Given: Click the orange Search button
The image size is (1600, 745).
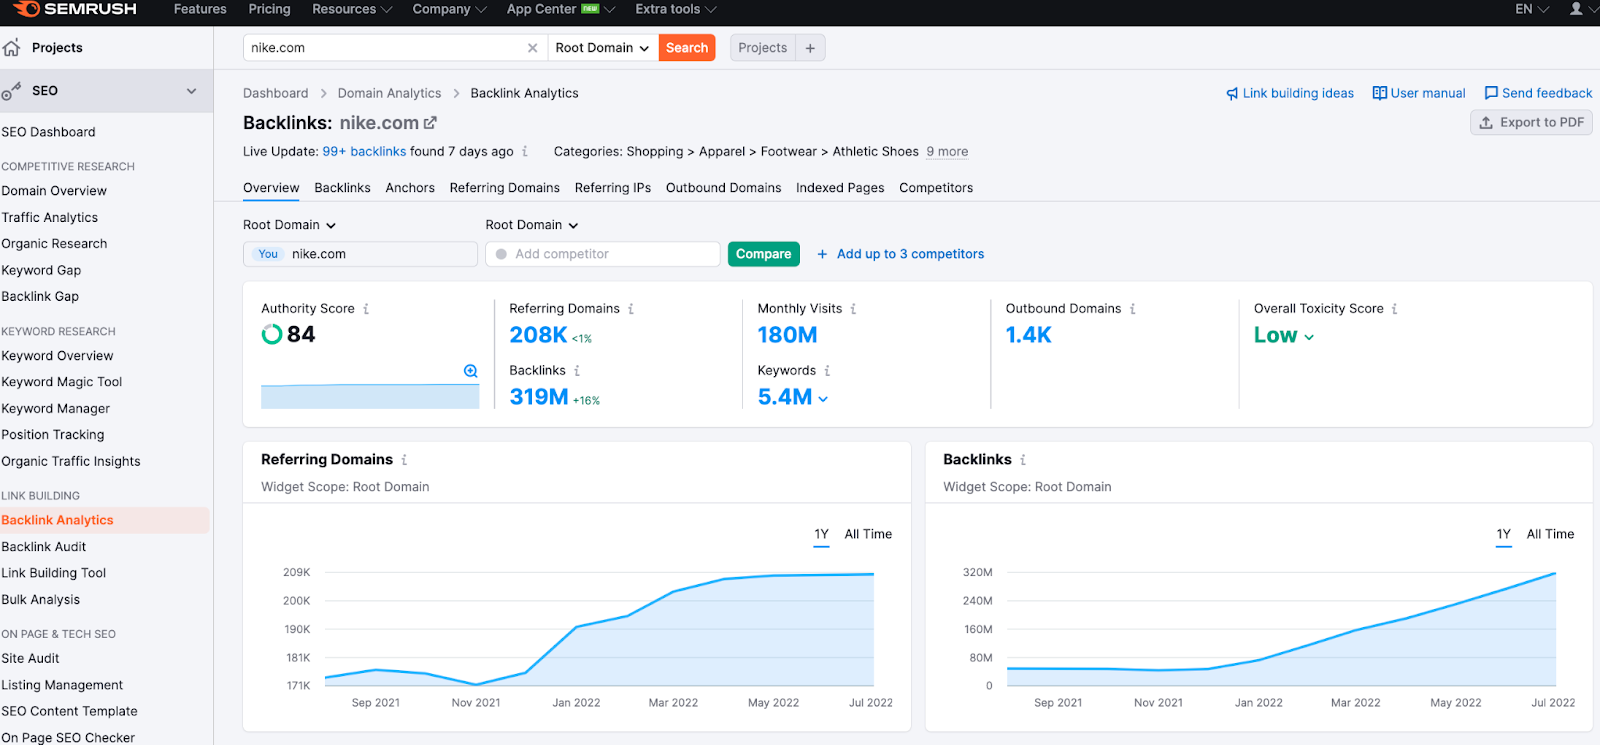Looking at the screenshot, I should [687, 48].
